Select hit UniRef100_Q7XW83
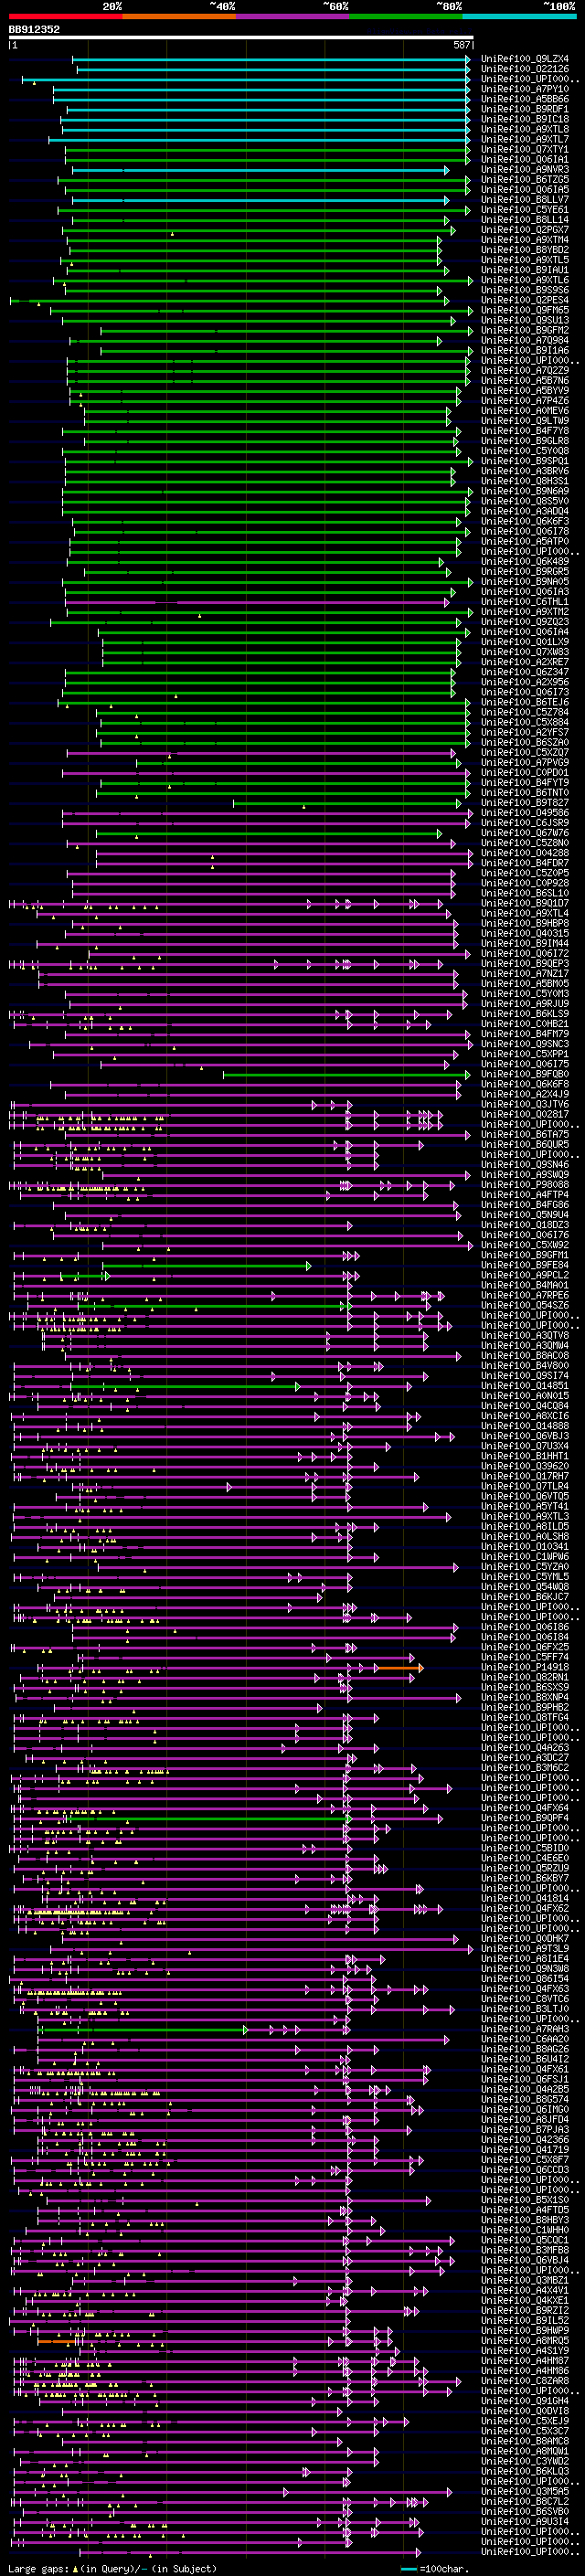This screenshot has height=2576, width=585. pyautogui.click(x=525, y=652)
